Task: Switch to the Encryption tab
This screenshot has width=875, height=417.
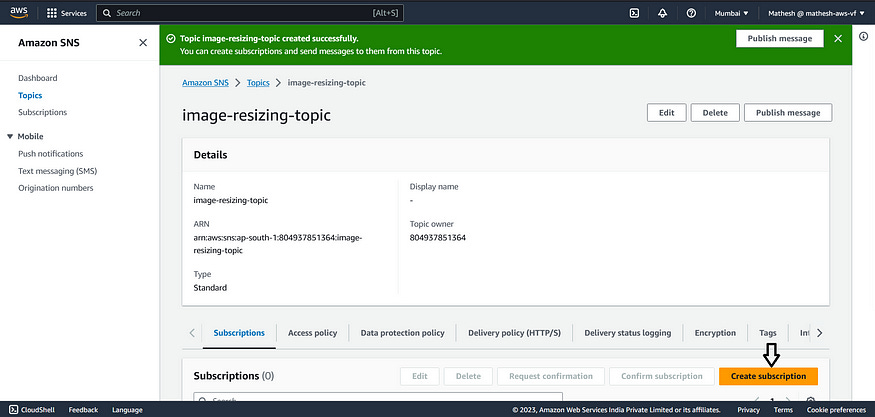Action: [x=715, y=333]
